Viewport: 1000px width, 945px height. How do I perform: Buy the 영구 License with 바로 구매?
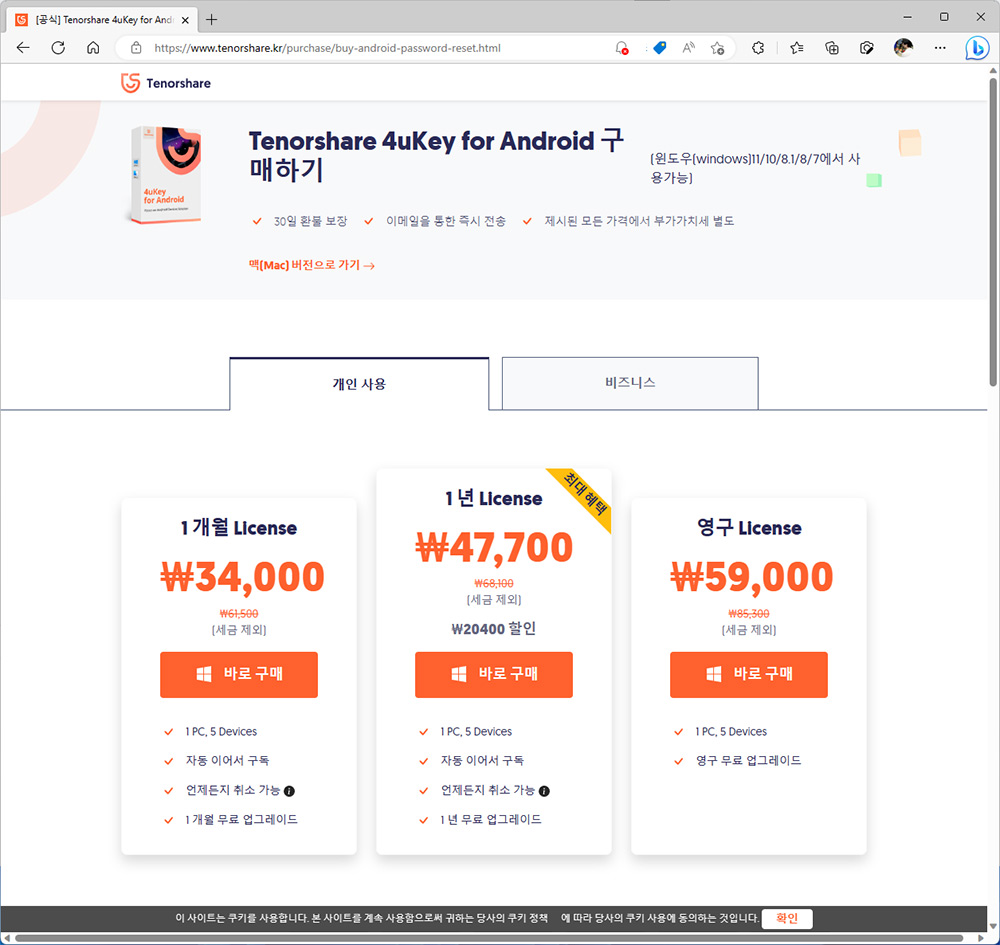coord(749,675)
